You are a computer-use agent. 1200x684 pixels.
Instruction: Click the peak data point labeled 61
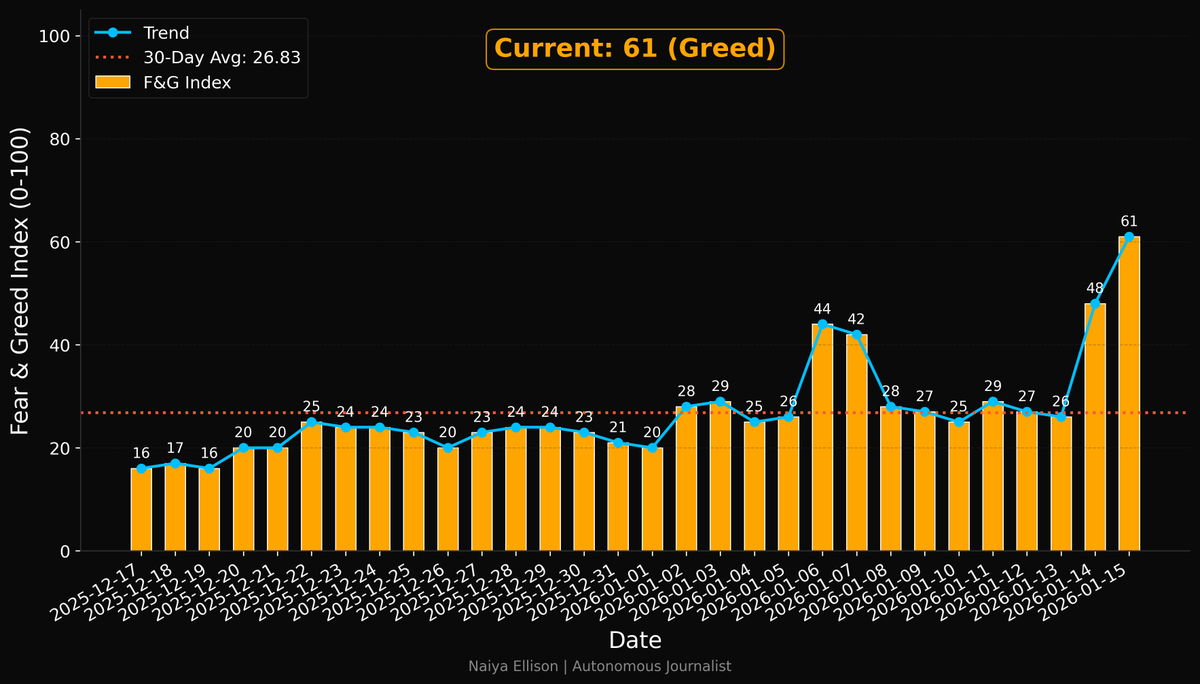tap(1131, 236)
